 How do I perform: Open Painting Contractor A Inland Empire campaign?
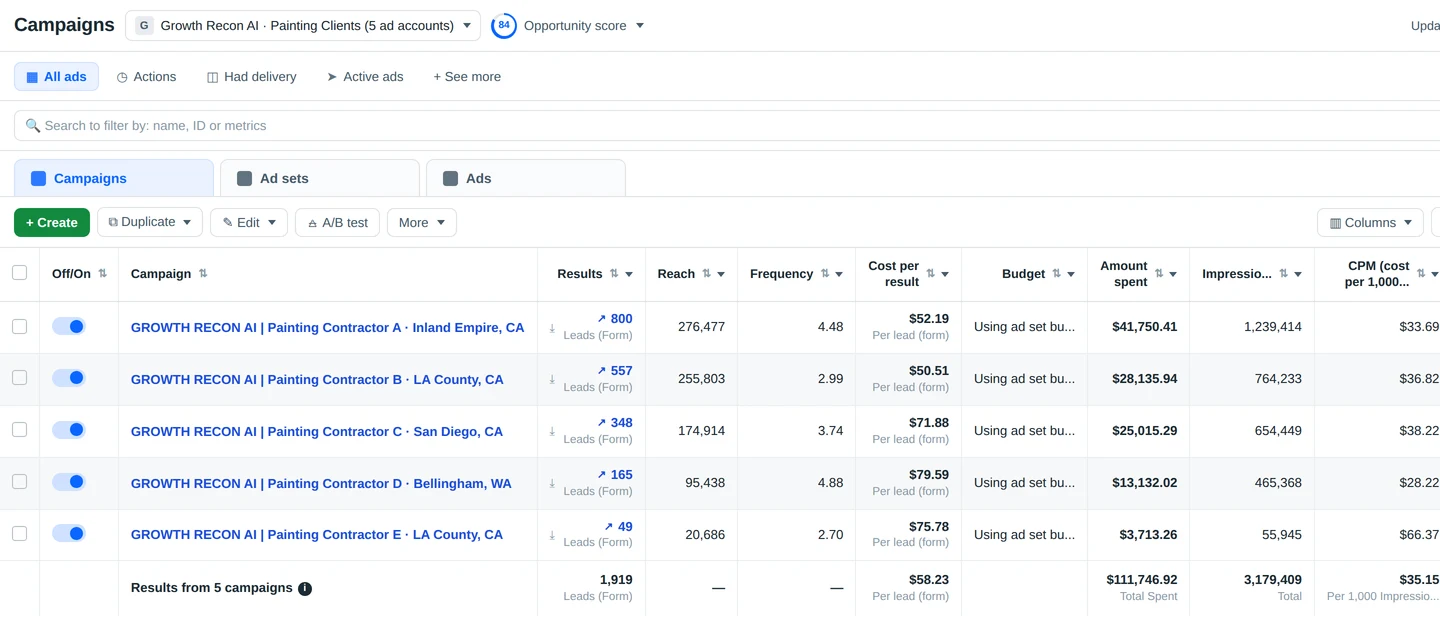(327, 328)
